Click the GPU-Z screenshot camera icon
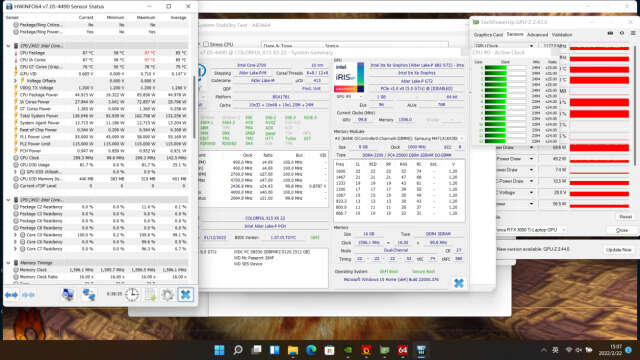The height and width of the screenshot is (360, 640). pyautogui.click(x=610, y=33)
